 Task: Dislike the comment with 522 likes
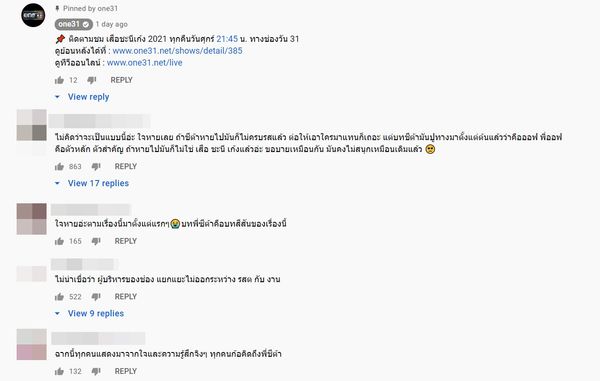pos(96,297)
